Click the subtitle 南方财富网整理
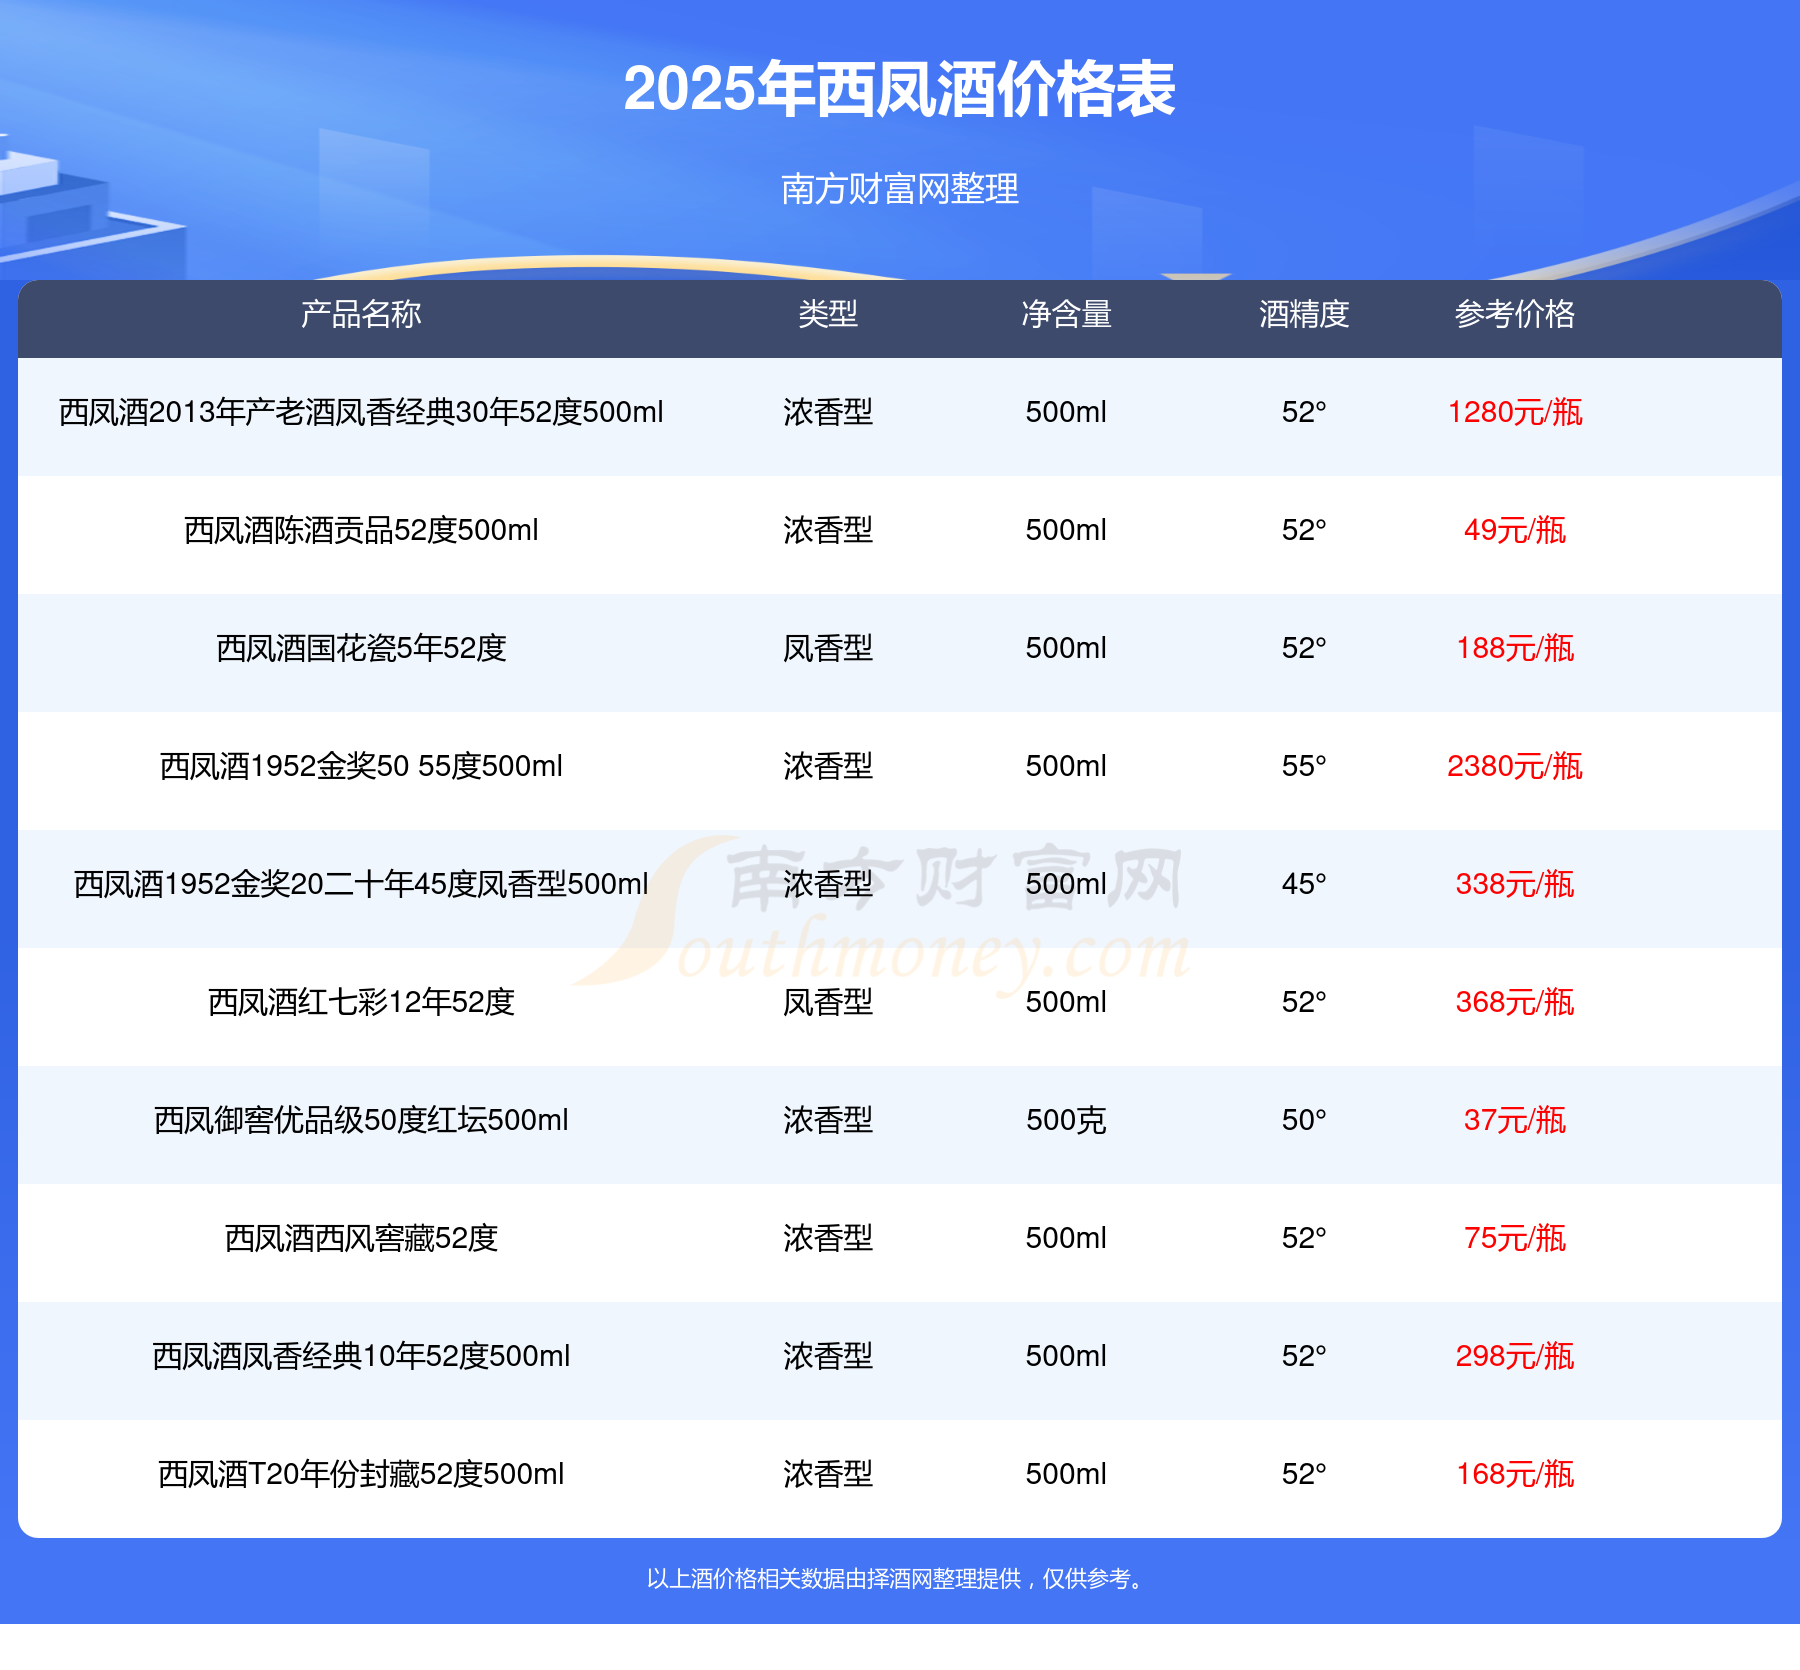1800x1670 pixels. click(x=899, y=189)
